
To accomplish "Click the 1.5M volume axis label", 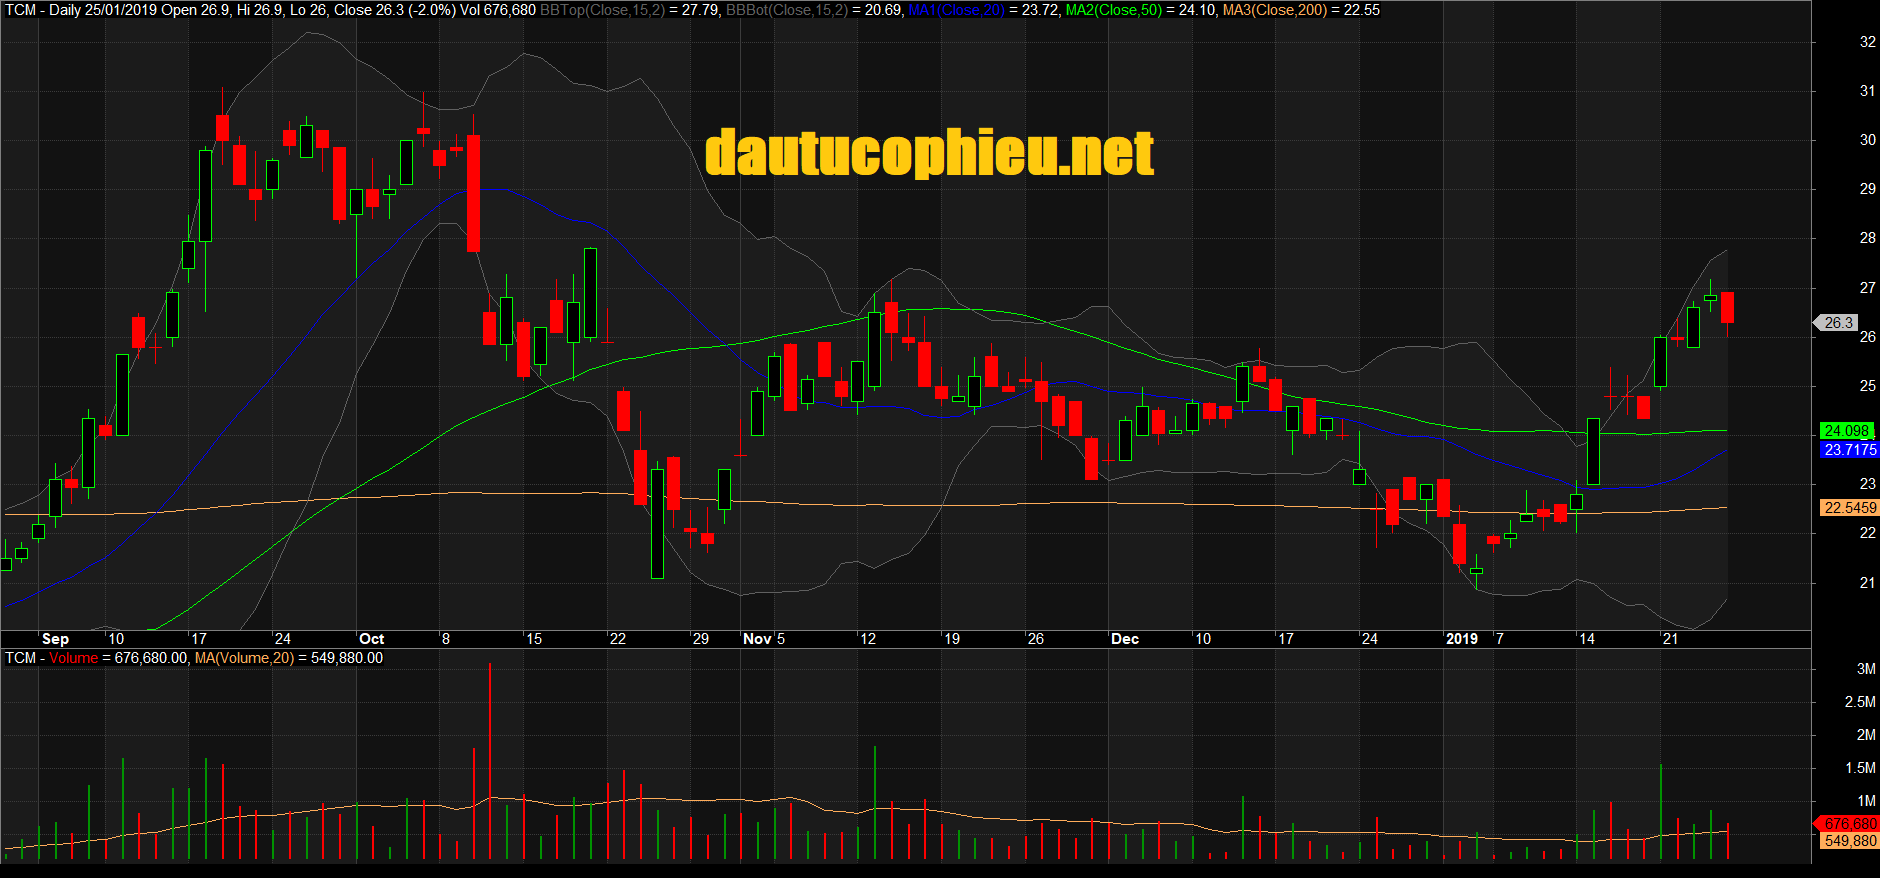I will click(1860, 768).
